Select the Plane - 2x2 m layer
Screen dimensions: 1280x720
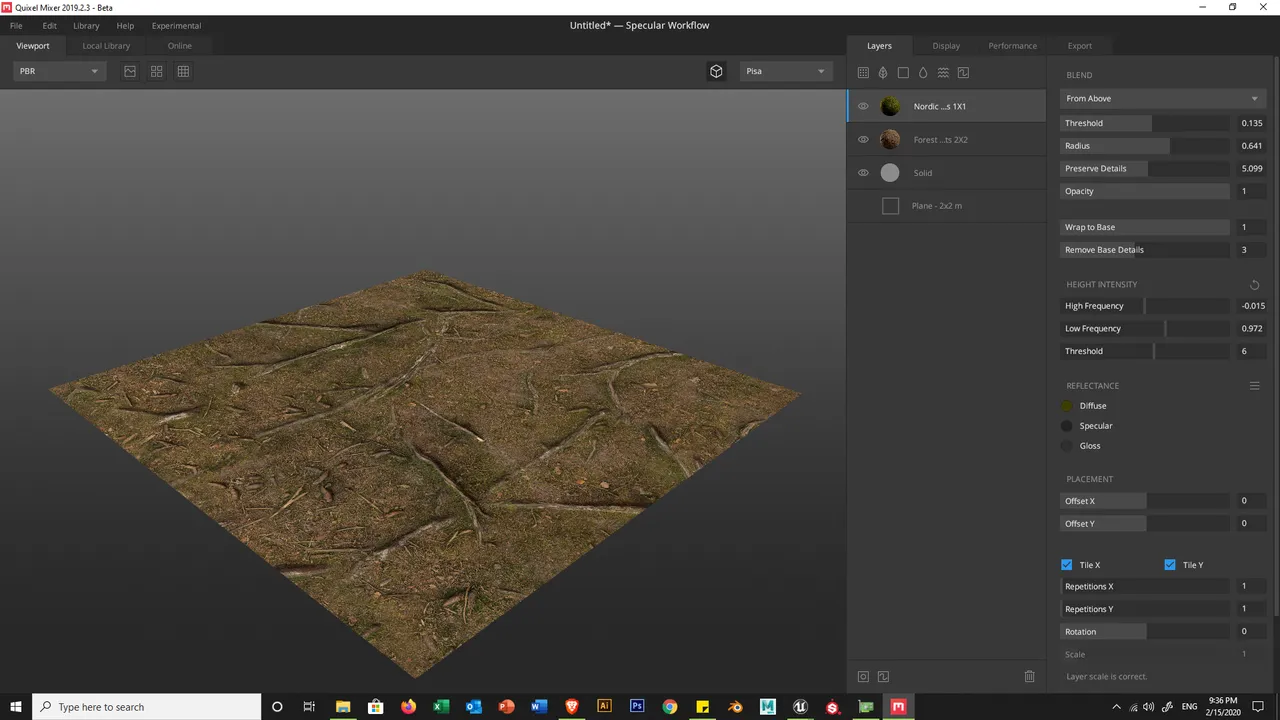(x=946, y=206)
